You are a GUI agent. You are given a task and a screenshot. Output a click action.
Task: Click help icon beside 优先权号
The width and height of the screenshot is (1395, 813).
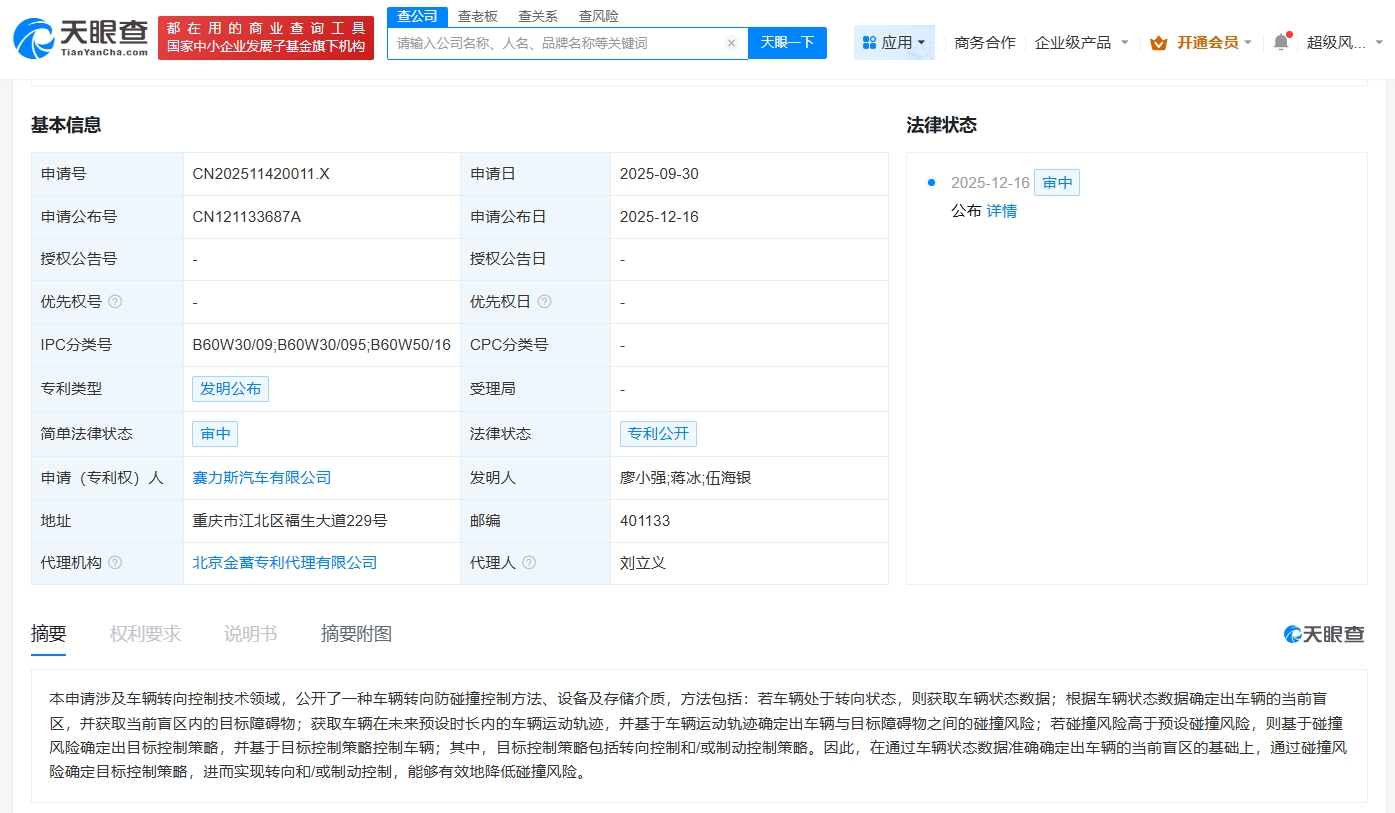click(115, 302)
